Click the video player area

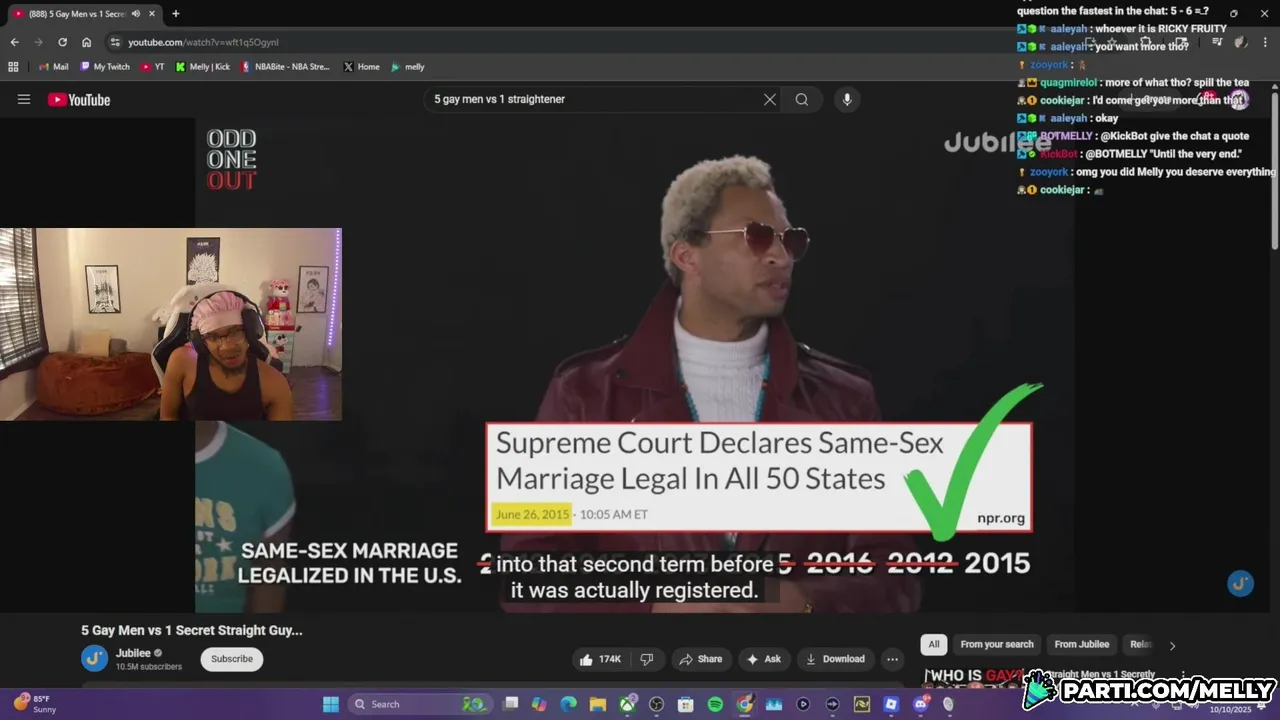(x=635, y=365)
